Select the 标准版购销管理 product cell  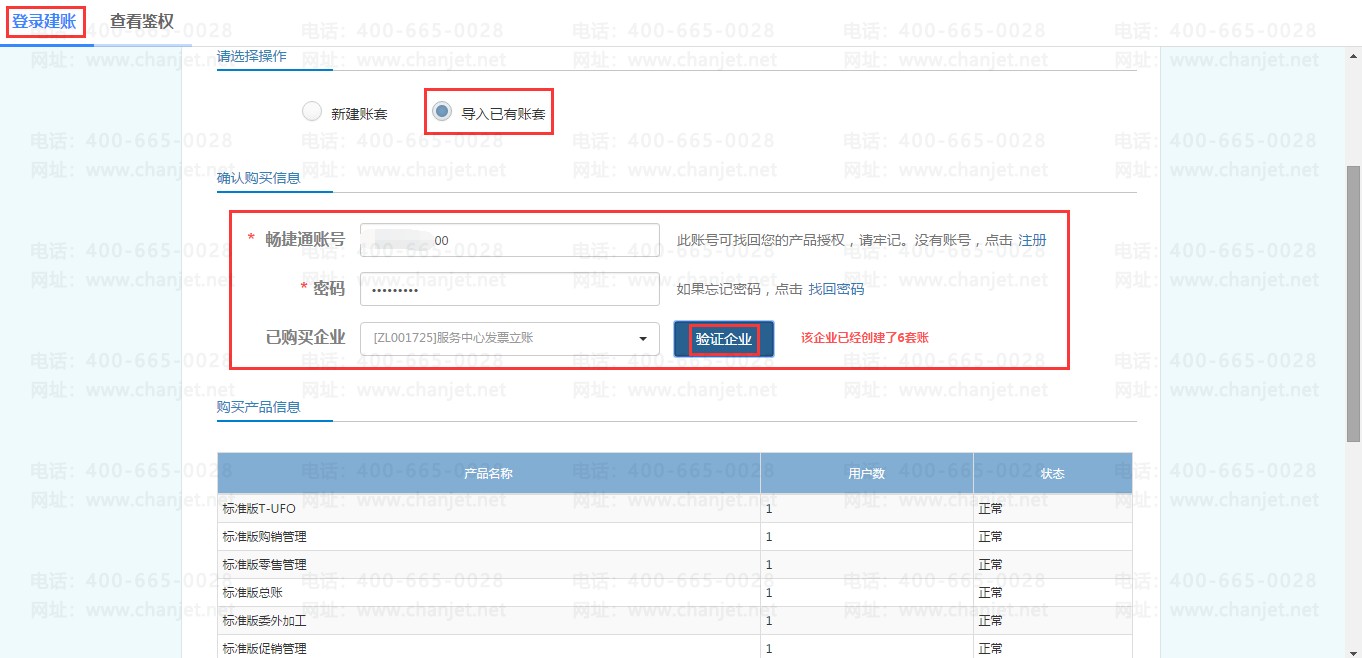pos(488,537)
